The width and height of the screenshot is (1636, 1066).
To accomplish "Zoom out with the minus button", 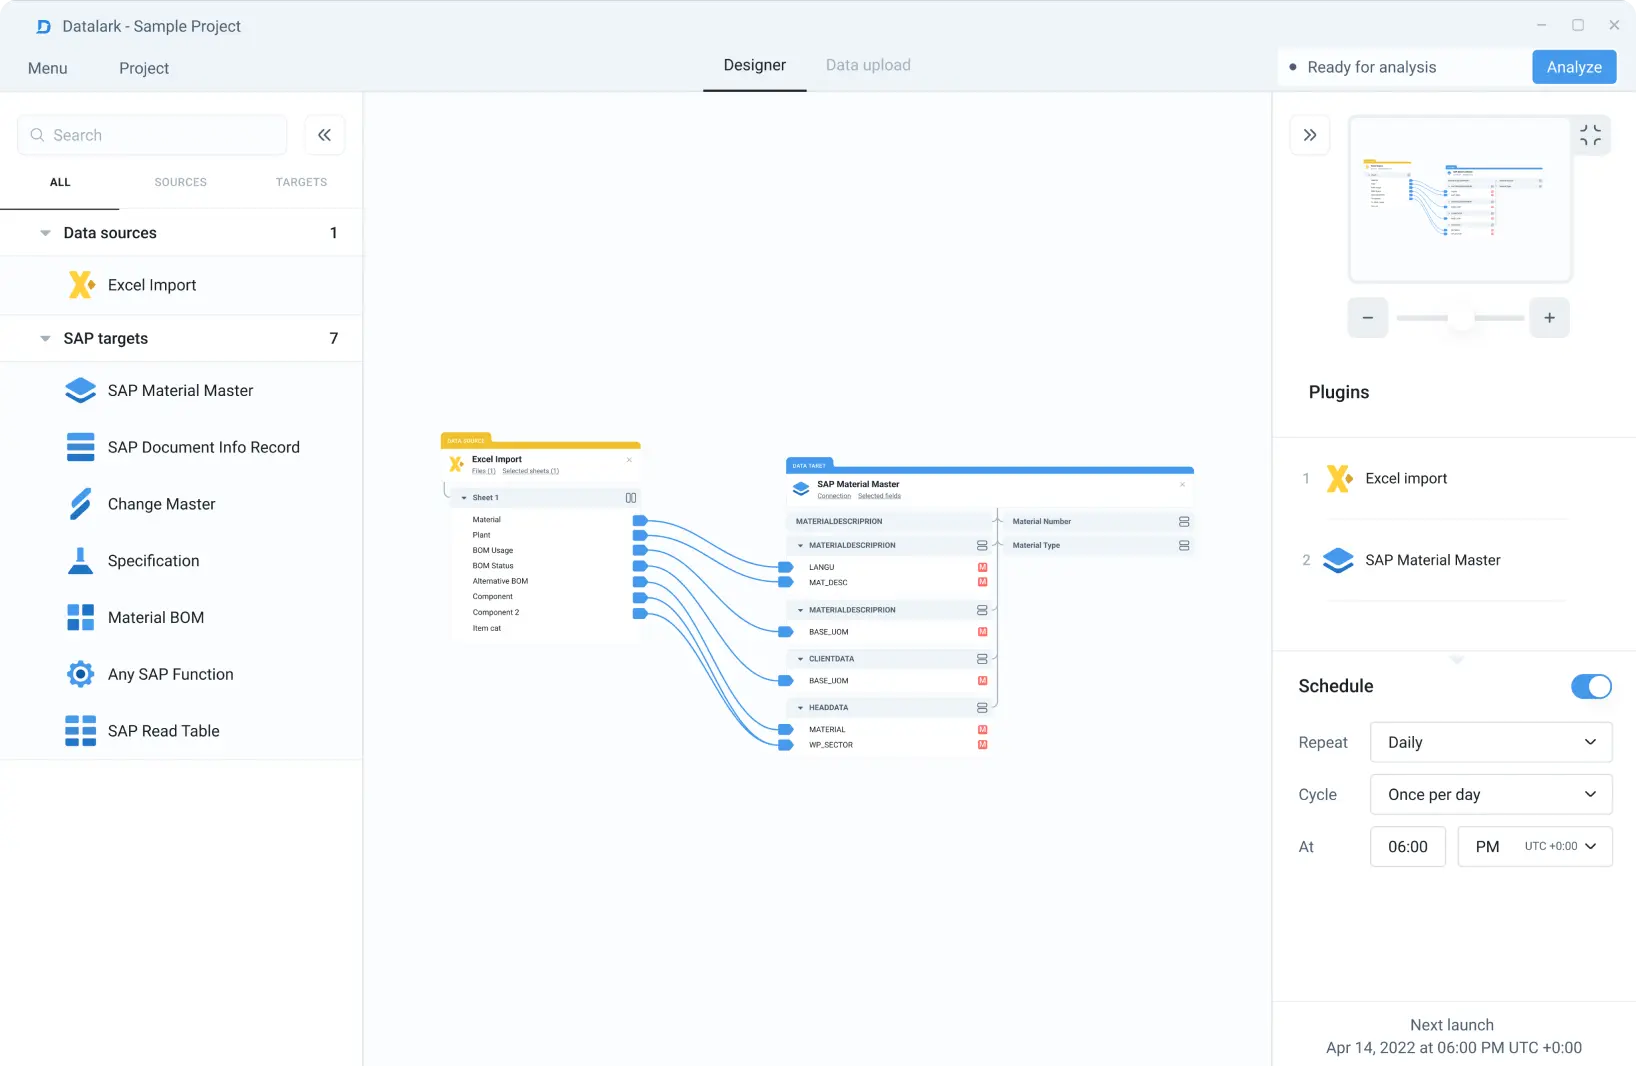I will click(x=1368, y=318).
